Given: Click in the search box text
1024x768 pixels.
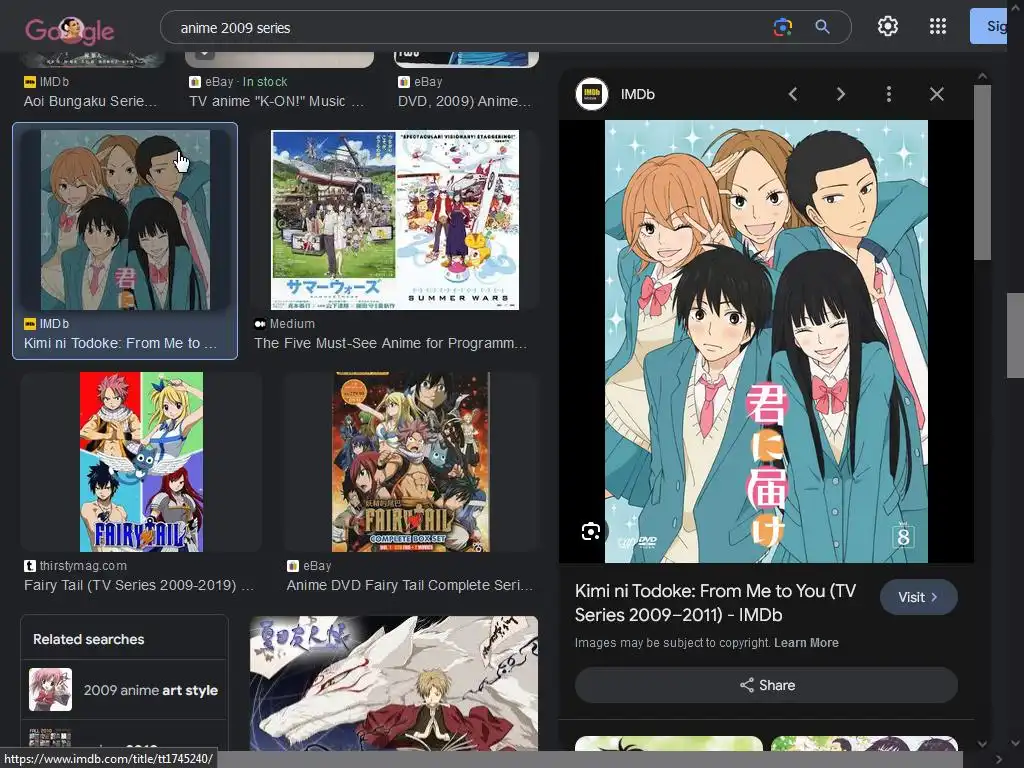Looking at the screenshot, I should point(235,28).
